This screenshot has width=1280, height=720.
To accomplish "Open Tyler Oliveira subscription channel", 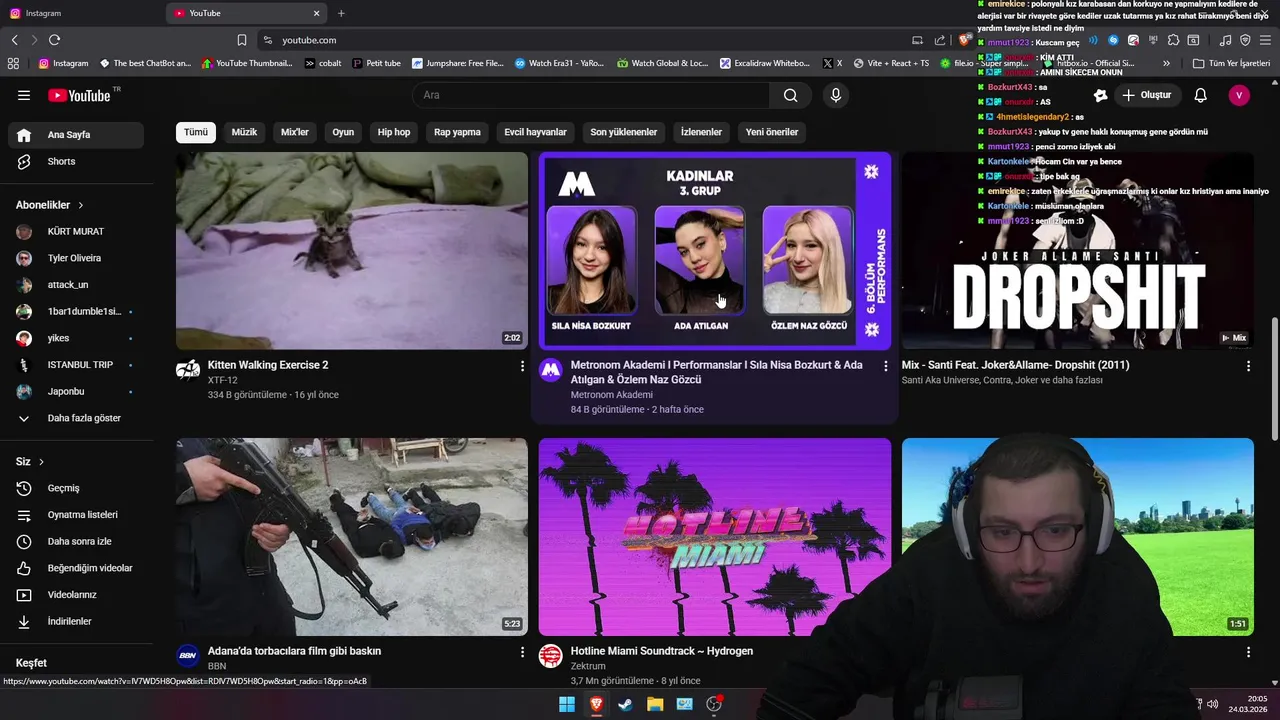I will pos(77,258).
